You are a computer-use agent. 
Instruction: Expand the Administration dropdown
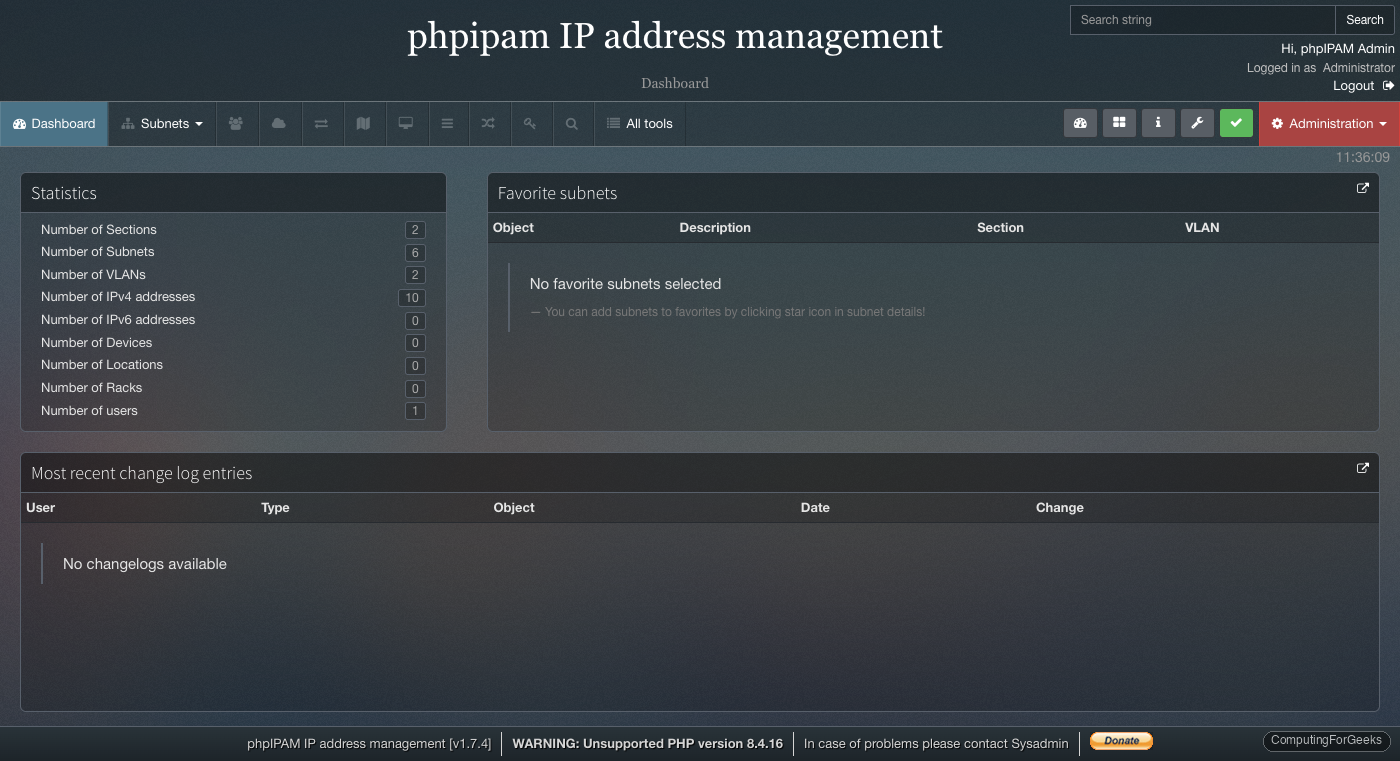coord(1328,123)
